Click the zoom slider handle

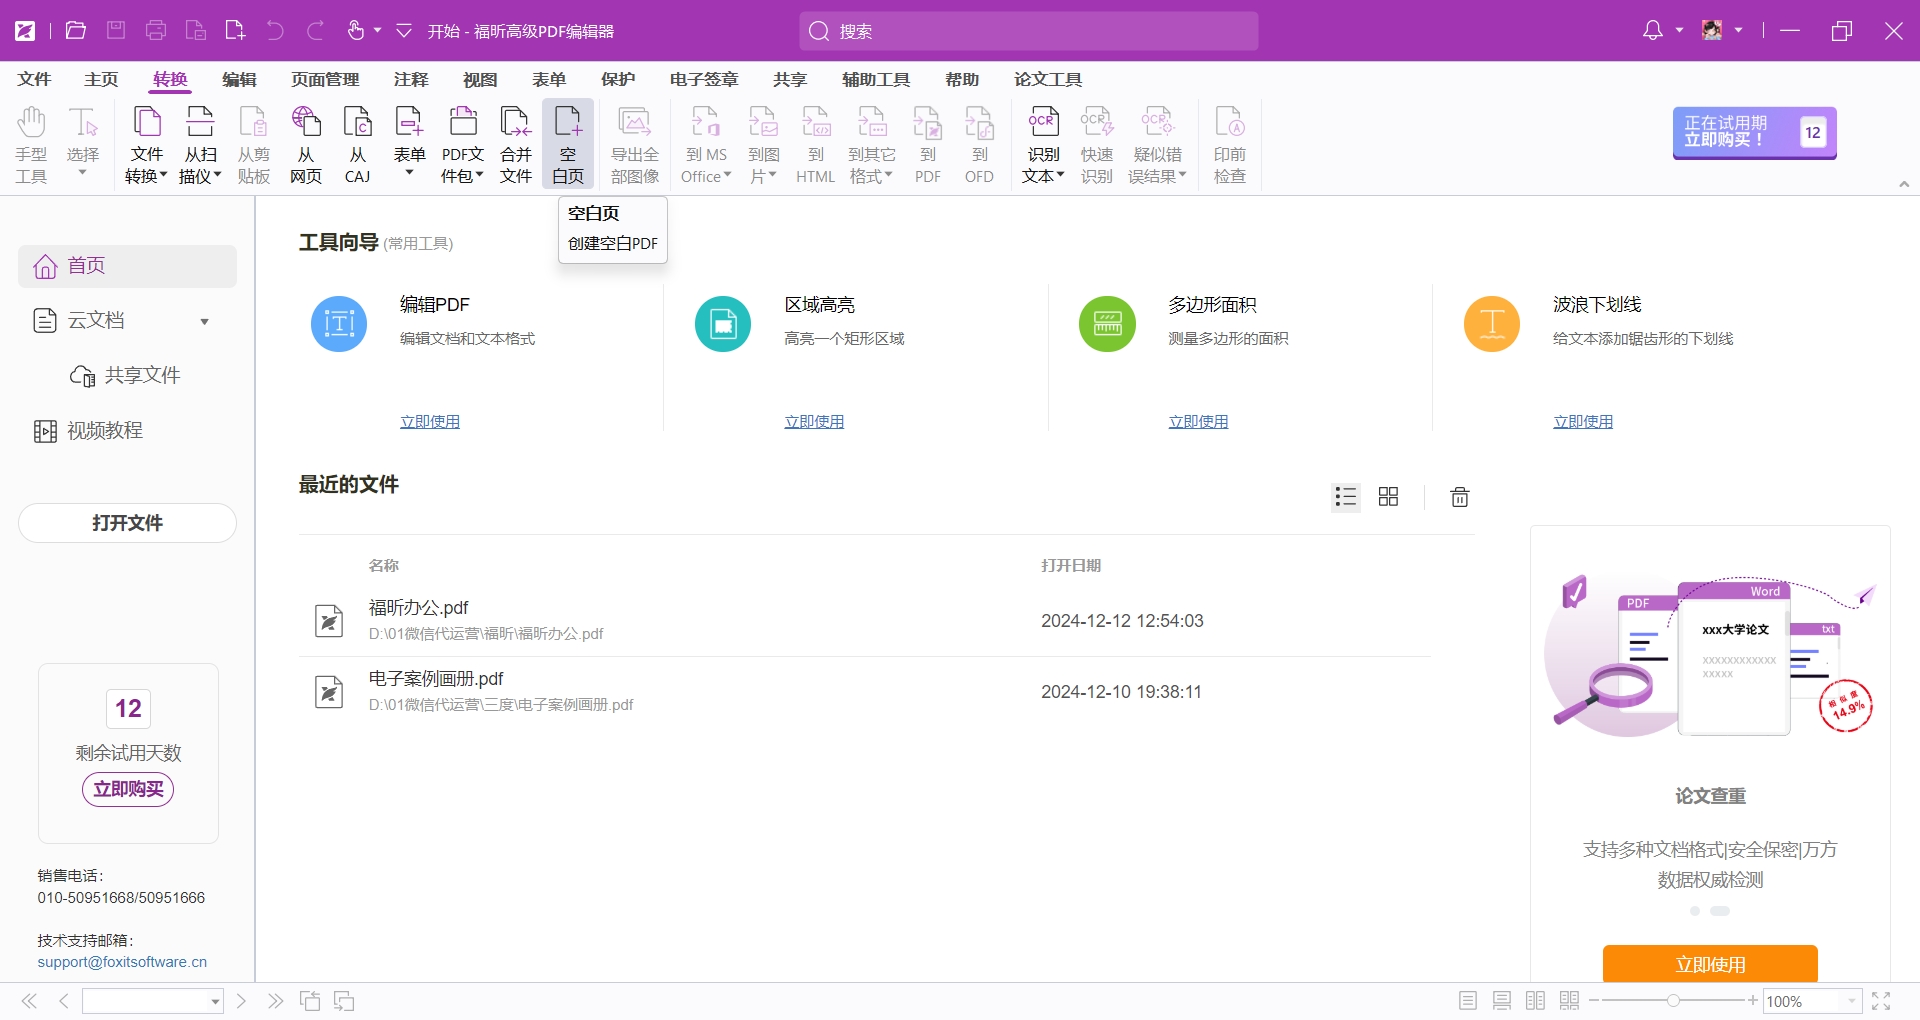tap(1673, 1000)
